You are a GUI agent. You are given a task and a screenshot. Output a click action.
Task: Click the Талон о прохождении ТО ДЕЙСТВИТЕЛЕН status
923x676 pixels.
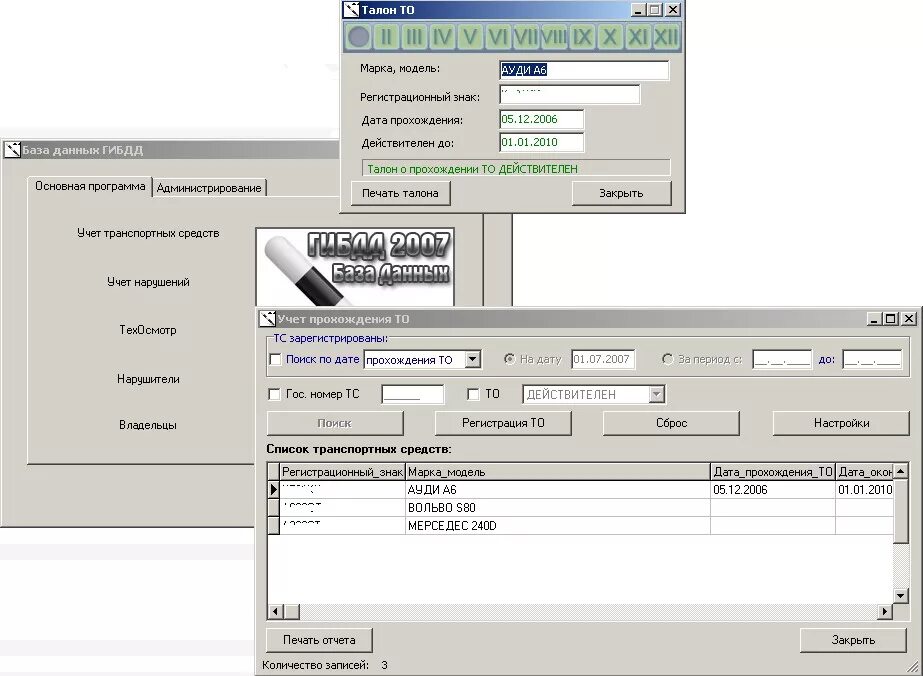(516, 168)
